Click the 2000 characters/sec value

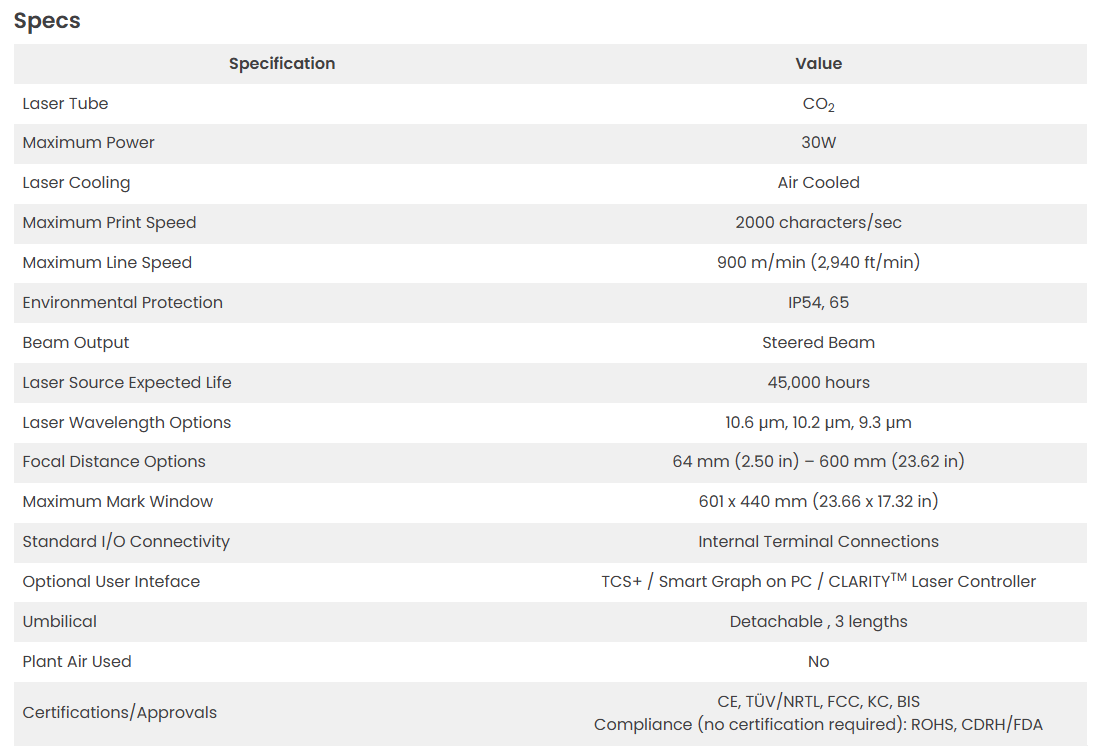pyautogui.click(x=818, y=223)
